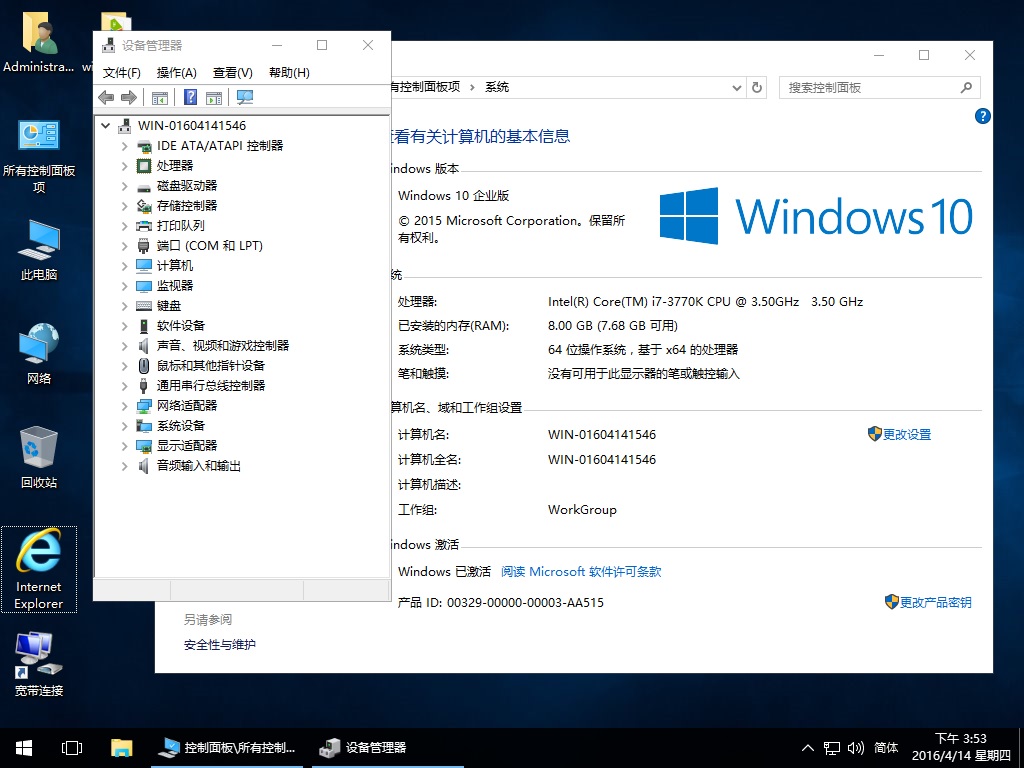Click the 更改设置 link

point(906,434)
